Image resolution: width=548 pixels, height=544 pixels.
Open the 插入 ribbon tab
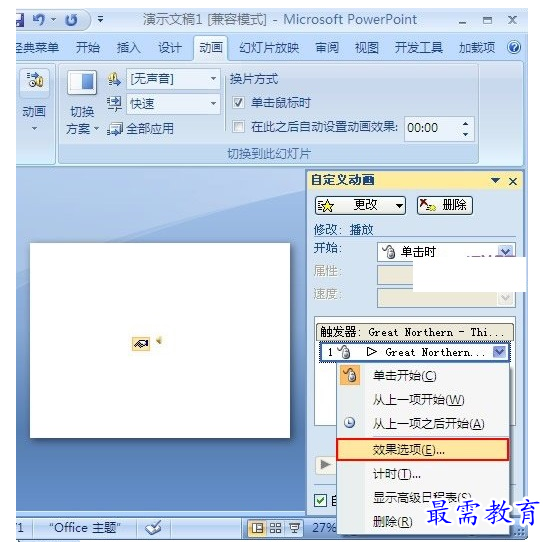click(128, 47)
